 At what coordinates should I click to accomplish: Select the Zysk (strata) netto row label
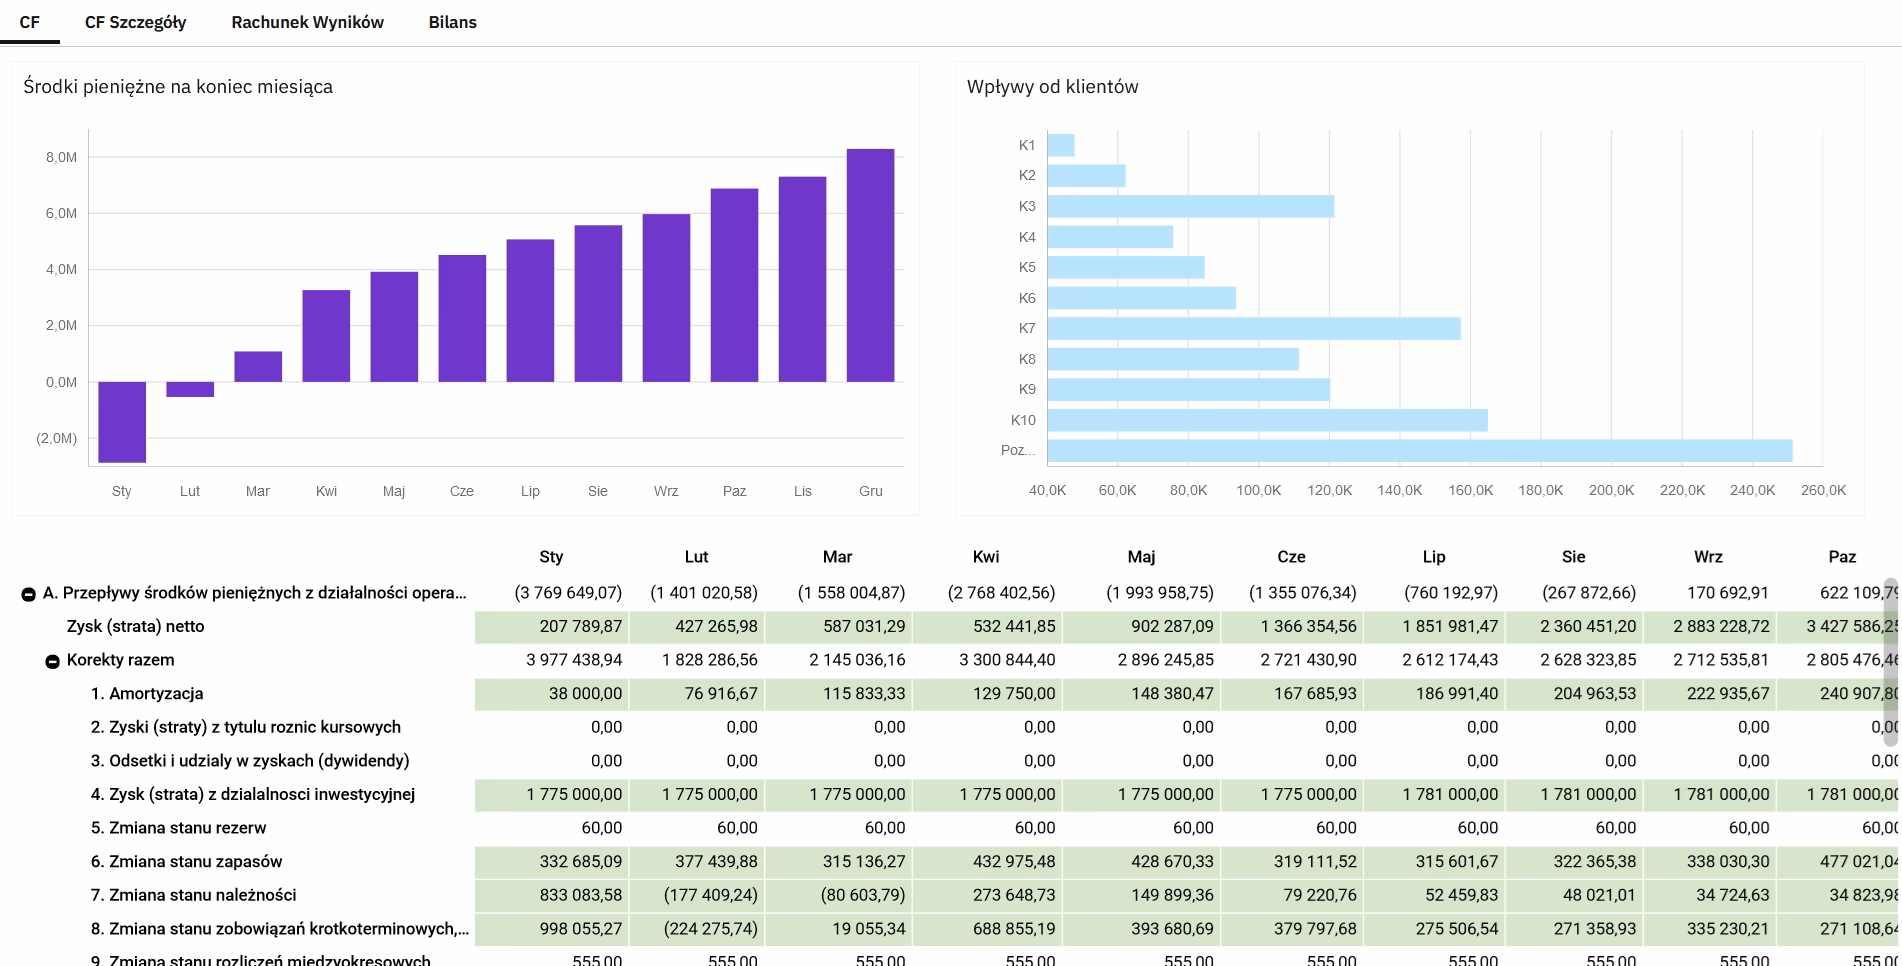coord(135,627)
